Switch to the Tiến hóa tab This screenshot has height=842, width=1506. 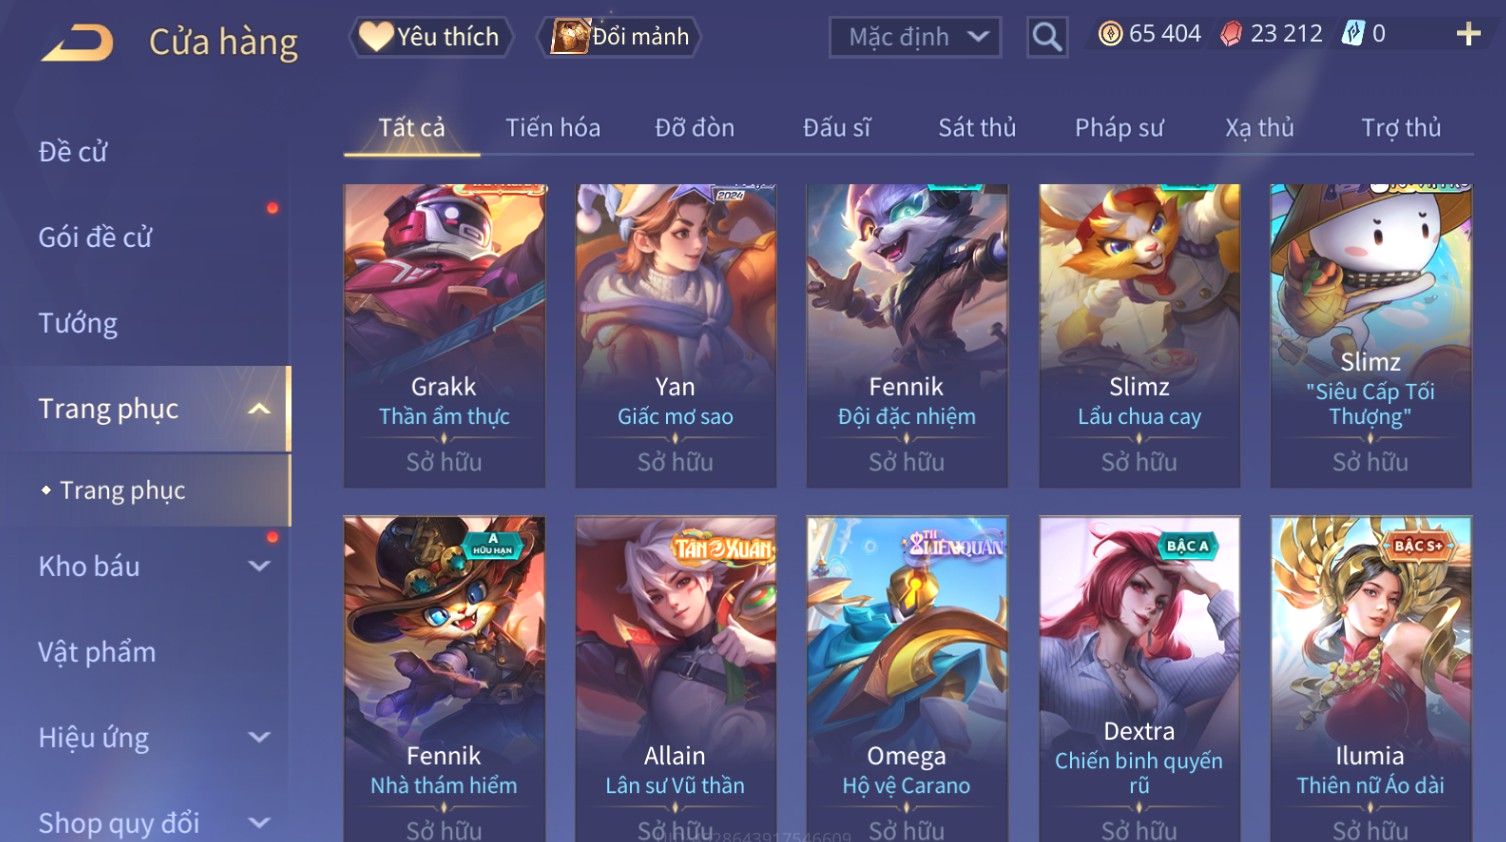553,128
